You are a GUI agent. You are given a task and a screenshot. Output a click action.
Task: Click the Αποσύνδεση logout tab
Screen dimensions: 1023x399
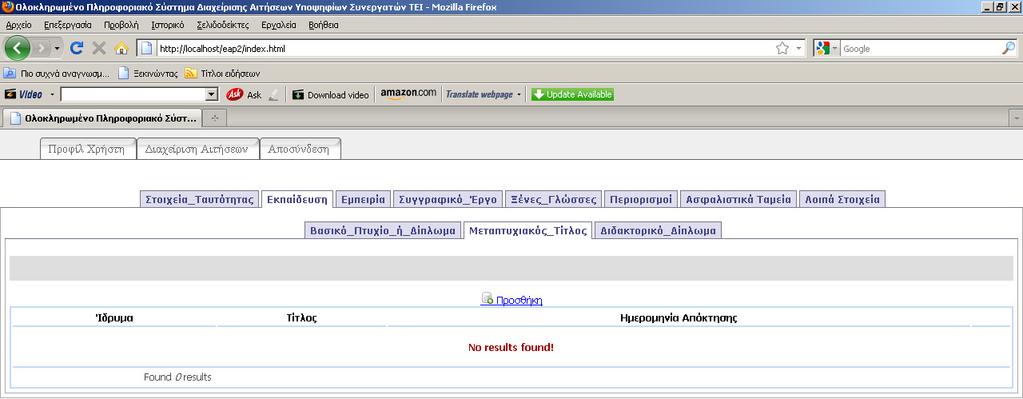[299, 149]
